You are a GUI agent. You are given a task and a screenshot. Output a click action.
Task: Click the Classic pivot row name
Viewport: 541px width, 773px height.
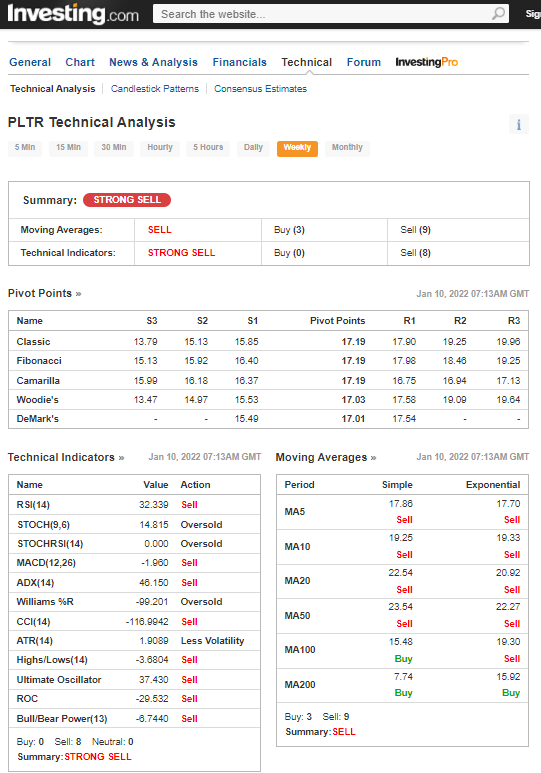[x=34, y=342]
